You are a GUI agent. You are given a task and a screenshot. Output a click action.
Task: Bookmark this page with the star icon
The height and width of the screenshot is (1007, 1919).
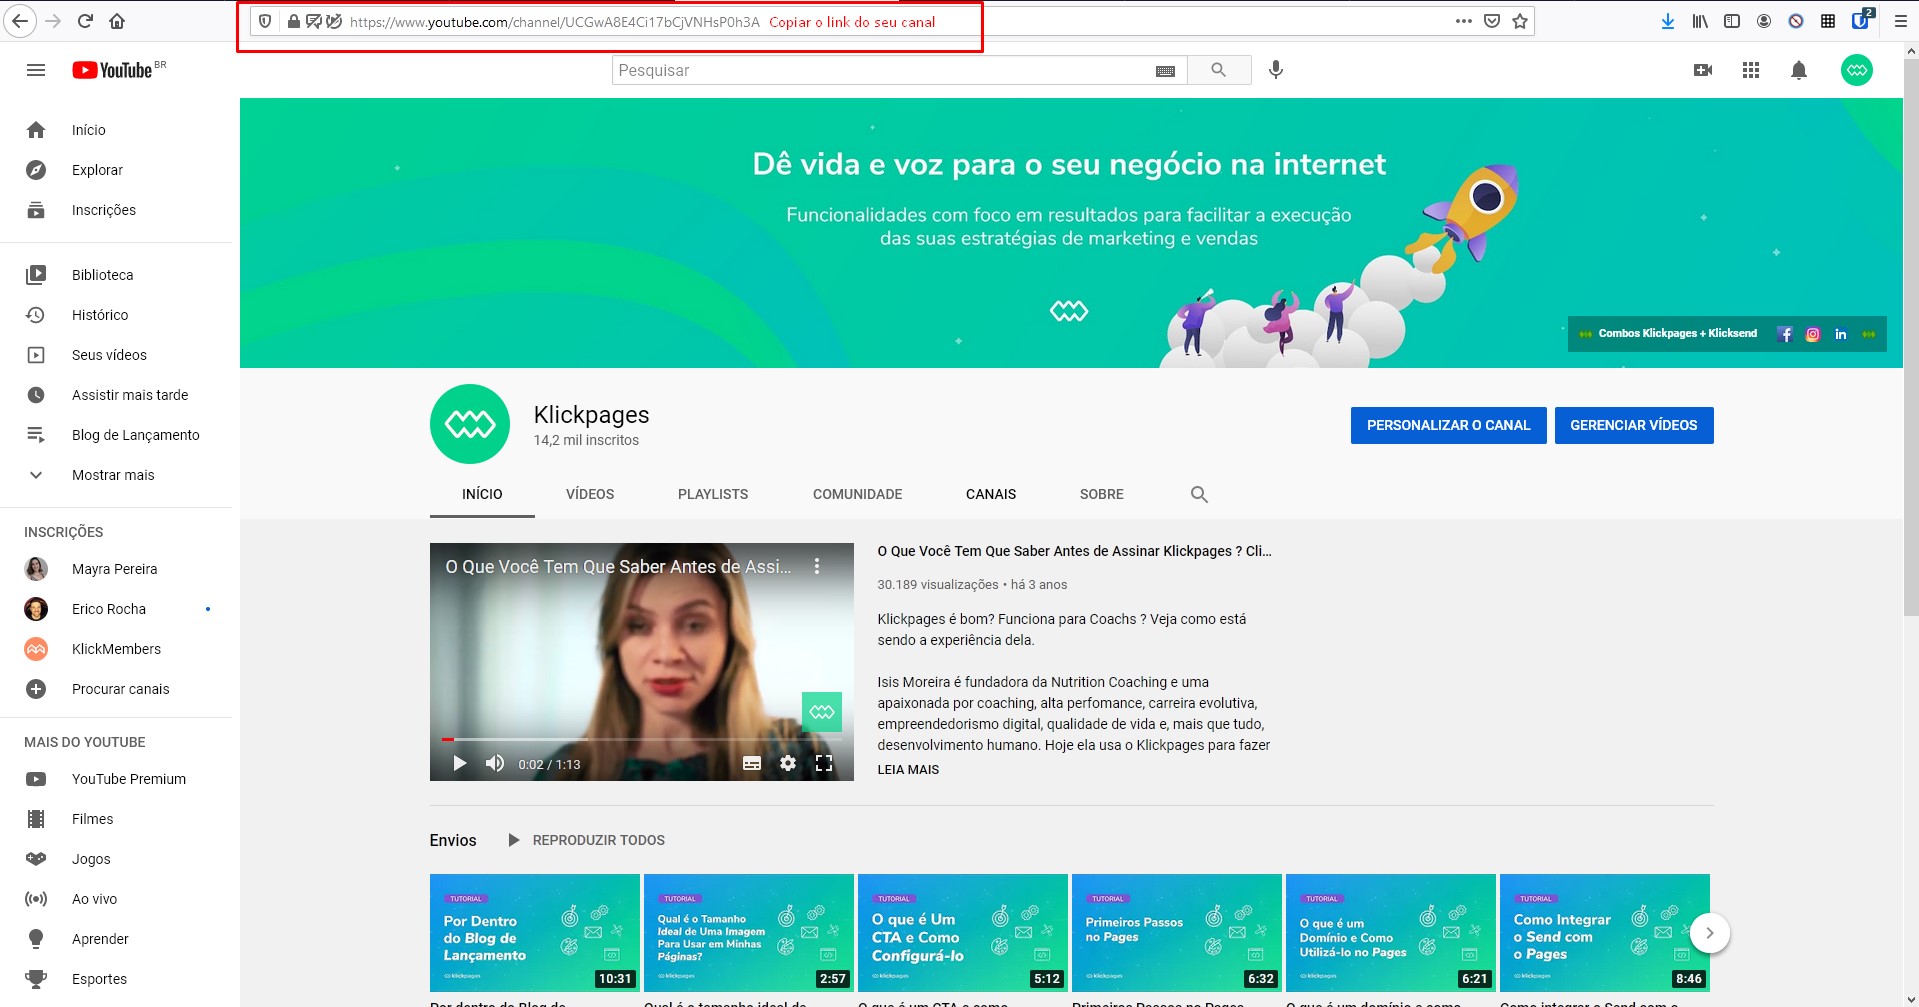pyautogui.click(x=1520, y=21)
